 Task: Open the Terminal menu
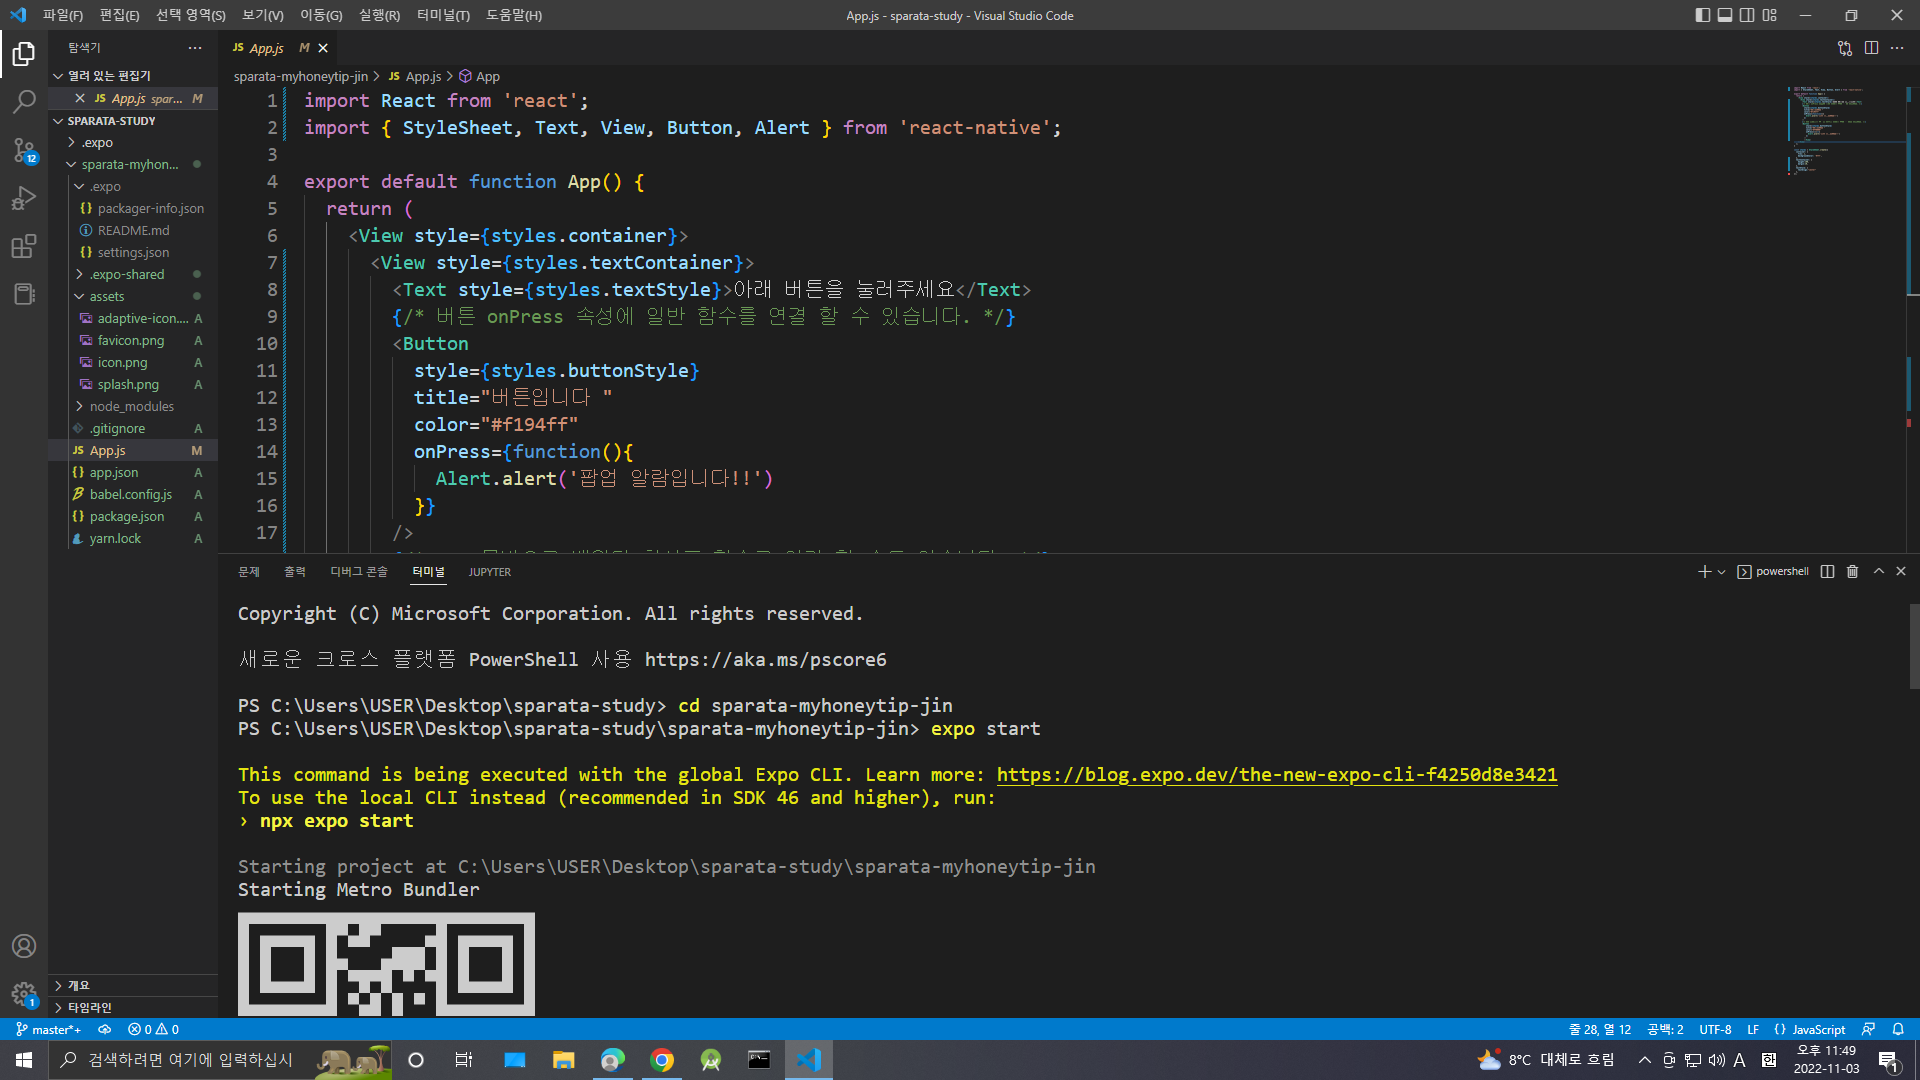(443, 15)
